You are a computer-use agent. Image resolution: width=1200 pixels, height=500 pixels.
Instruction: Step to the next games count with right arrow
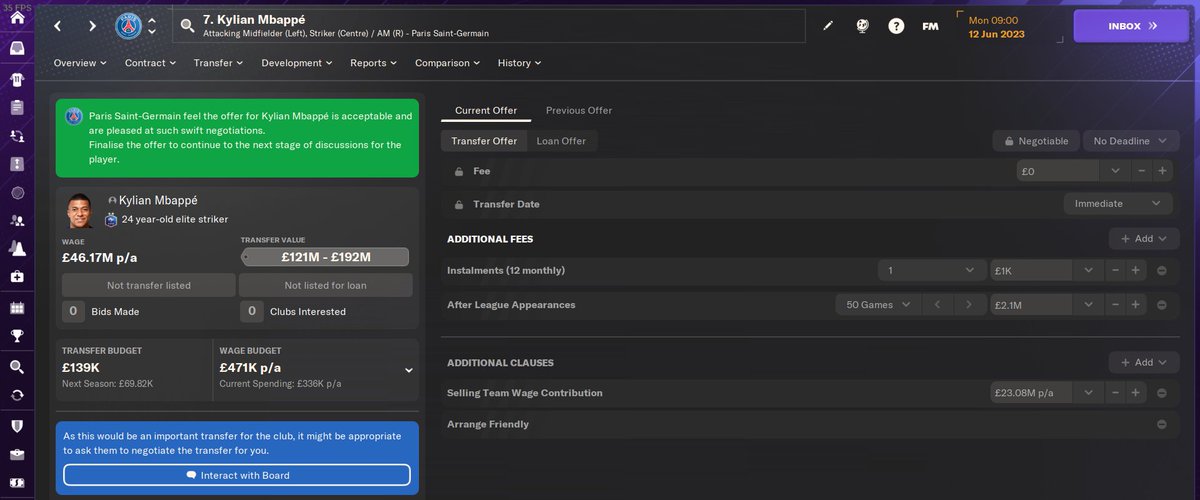pyautogui.click(x=968, y=305)
